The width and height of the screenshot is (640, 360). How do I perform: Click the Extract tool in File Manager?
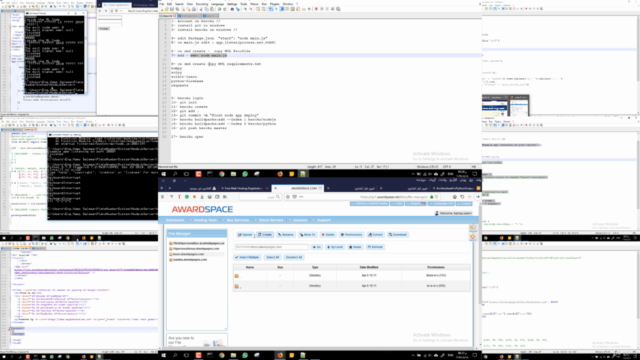coord(376,235)
